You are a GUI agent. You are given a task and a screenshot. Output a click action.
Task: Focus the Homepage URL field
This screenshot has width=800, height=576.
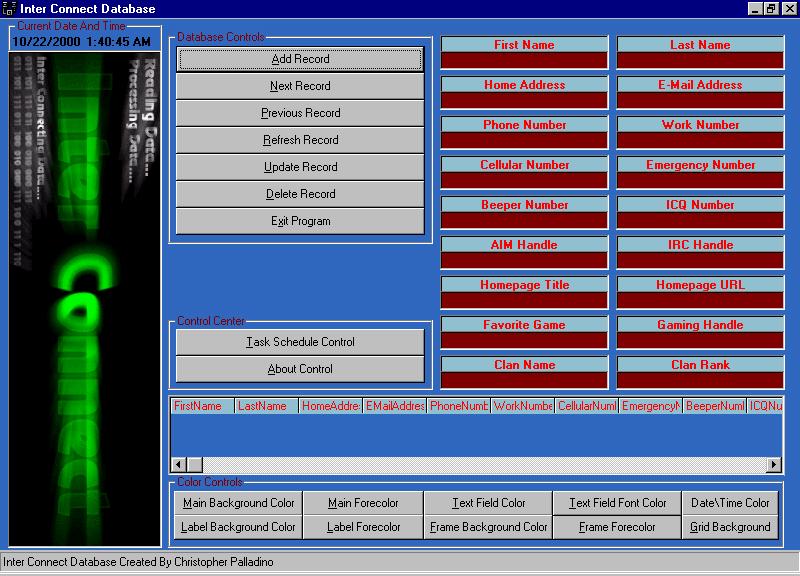(x=700, y=300)
